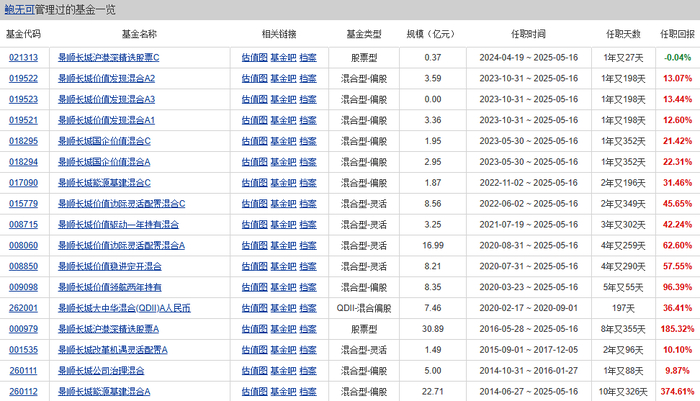
Task: Open fund code 018294
Action: click(24, 162)
